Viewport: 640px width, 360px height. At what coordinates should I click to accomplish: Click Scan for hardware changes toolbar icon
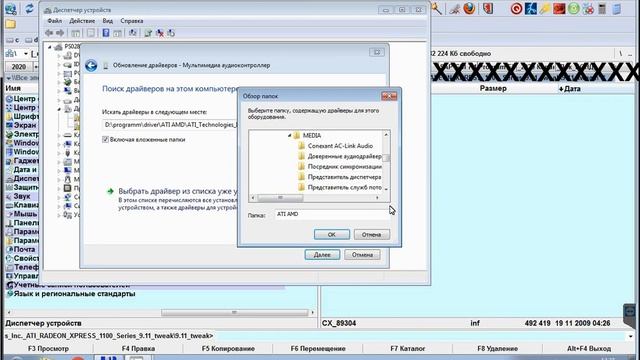pyautogui.click(x=133, y=33)
